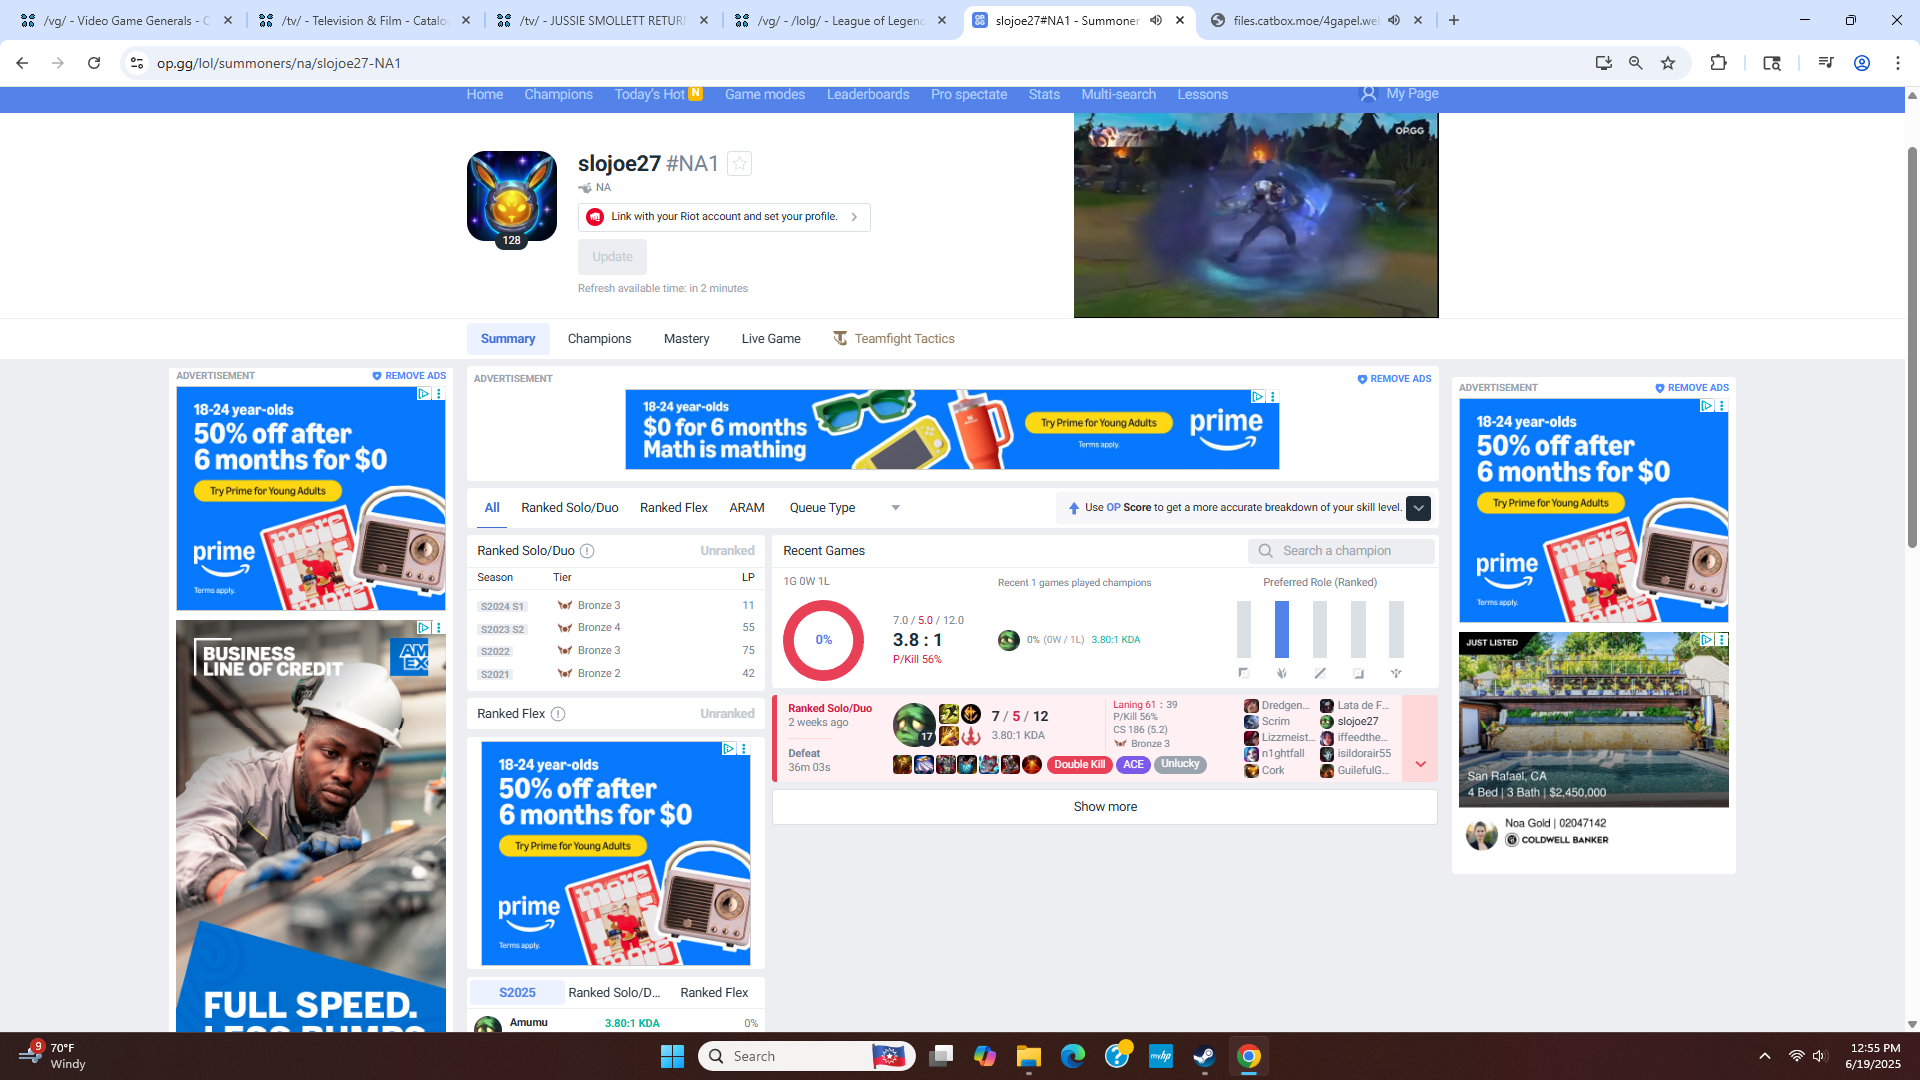Screen dimensions: 1920x1080
Task: Expand the OP Score banner dropdown
Action: 1418,508
